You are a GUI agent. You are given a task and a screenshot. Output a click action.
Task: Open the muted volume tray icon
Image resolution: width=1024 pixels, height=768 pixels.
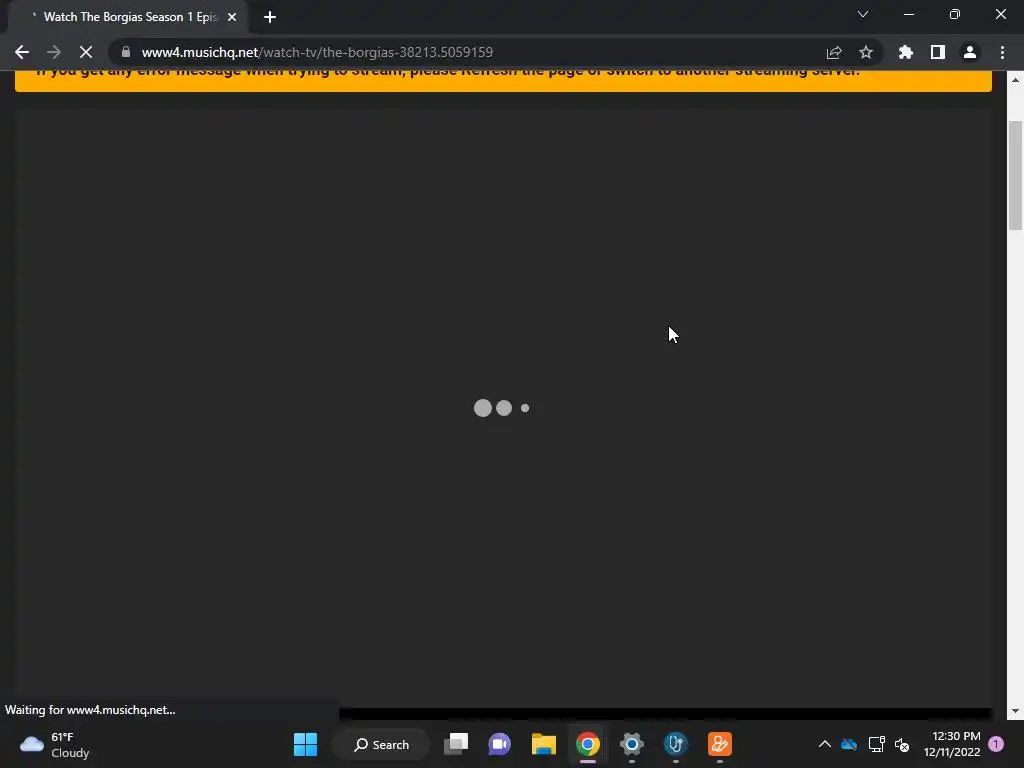point(902,744)
